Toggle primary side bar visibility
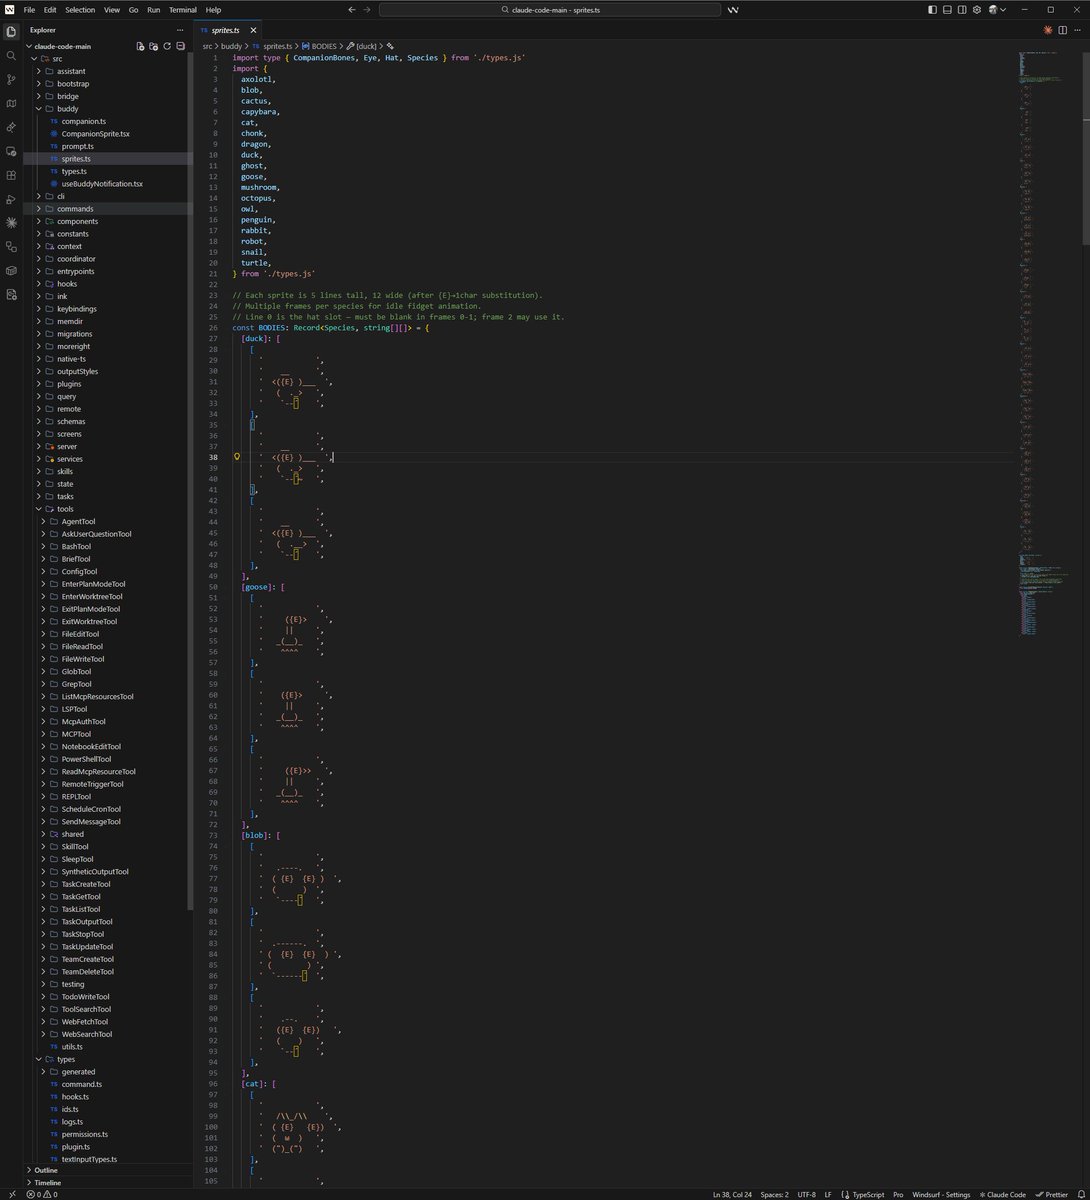This screenshot has height=1200, width=1090. pos(932,9)
